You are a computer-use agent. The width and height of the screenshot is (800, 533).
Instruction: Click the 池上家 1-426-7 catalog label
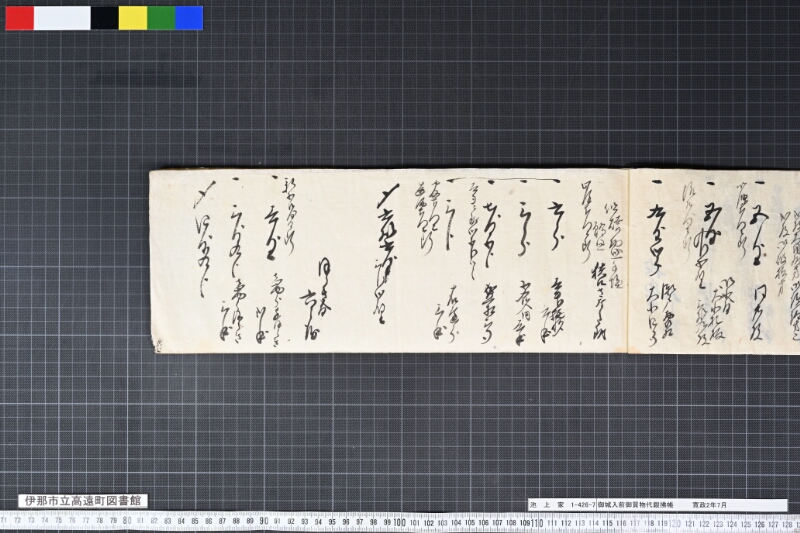point(562,504)
